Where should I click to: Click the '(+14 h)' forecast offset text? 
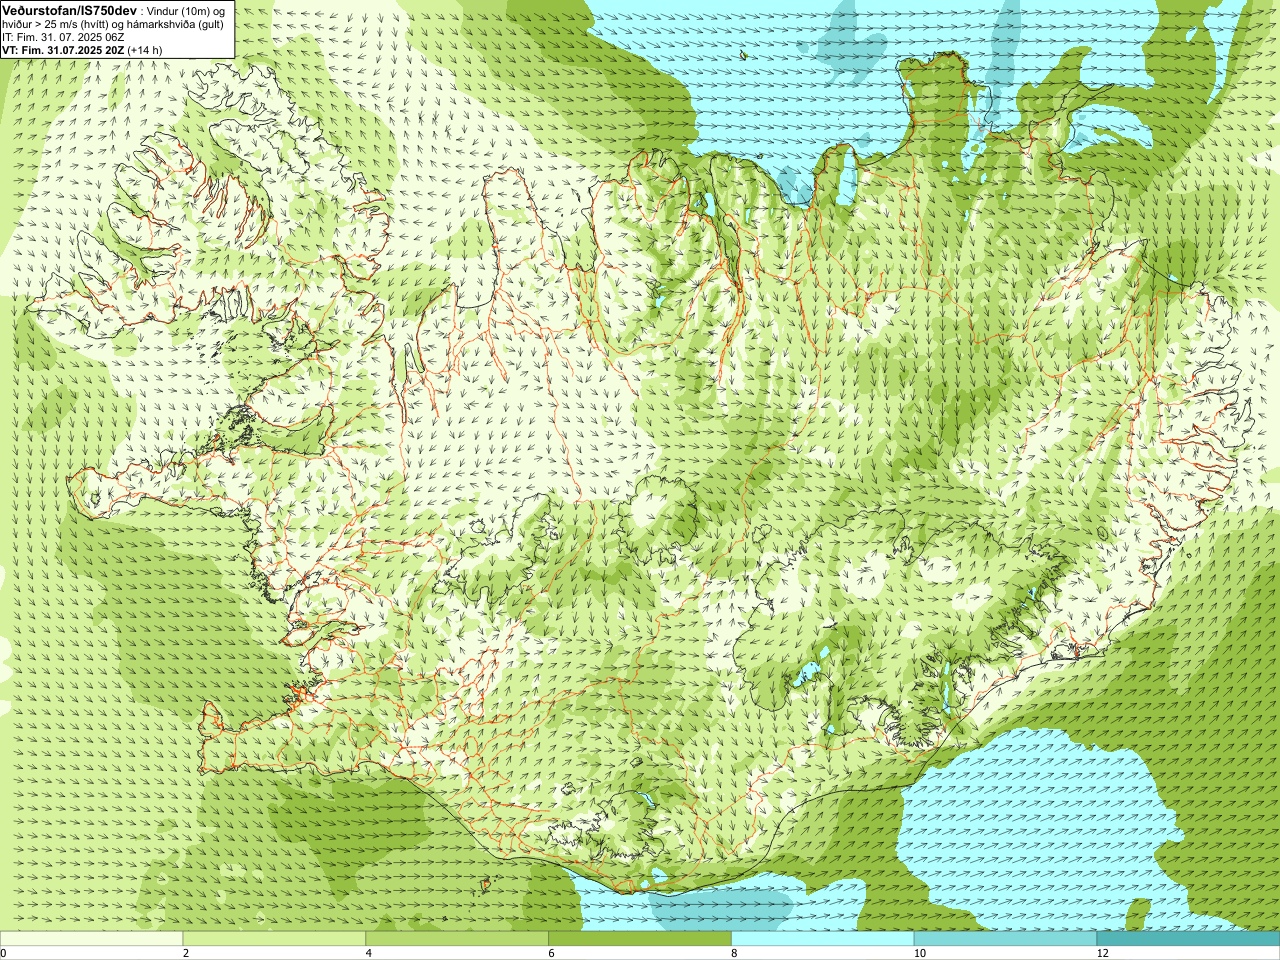pyautogui.click(x=146, y=50)
